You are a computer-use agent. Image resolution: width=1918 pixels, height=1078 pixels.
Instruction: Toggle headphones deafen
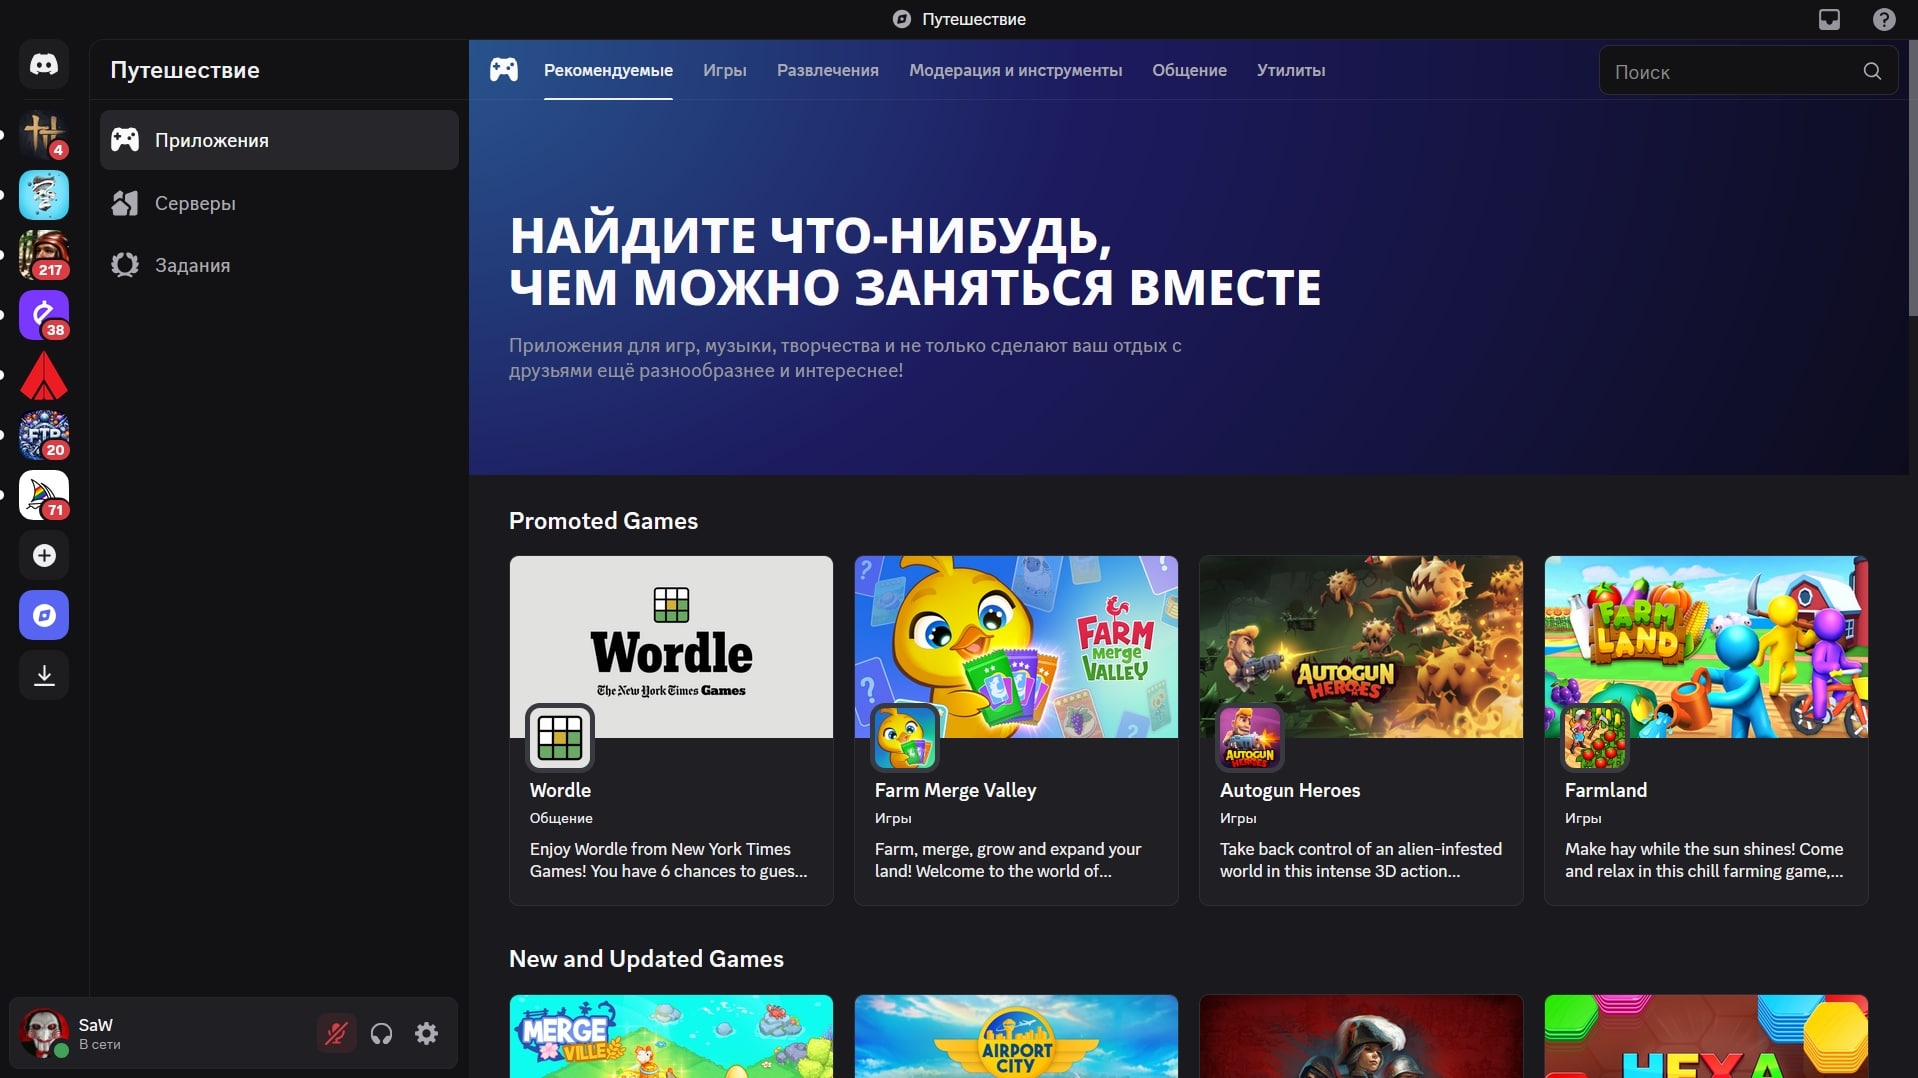(x=382, y=1033)
